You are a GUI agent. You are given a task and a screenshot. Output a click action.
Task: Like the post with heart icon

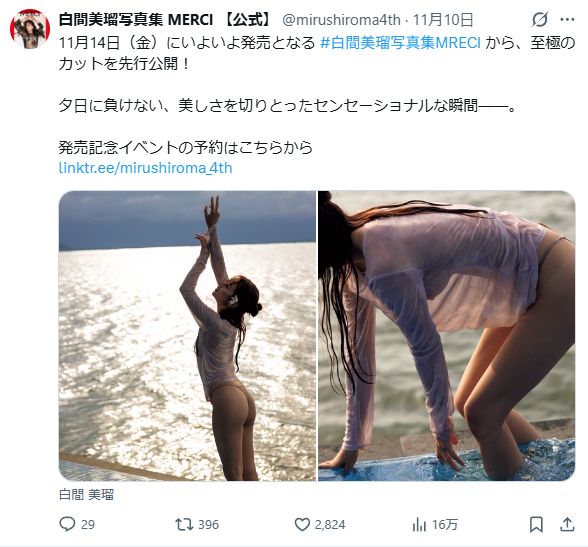[302, 524]
